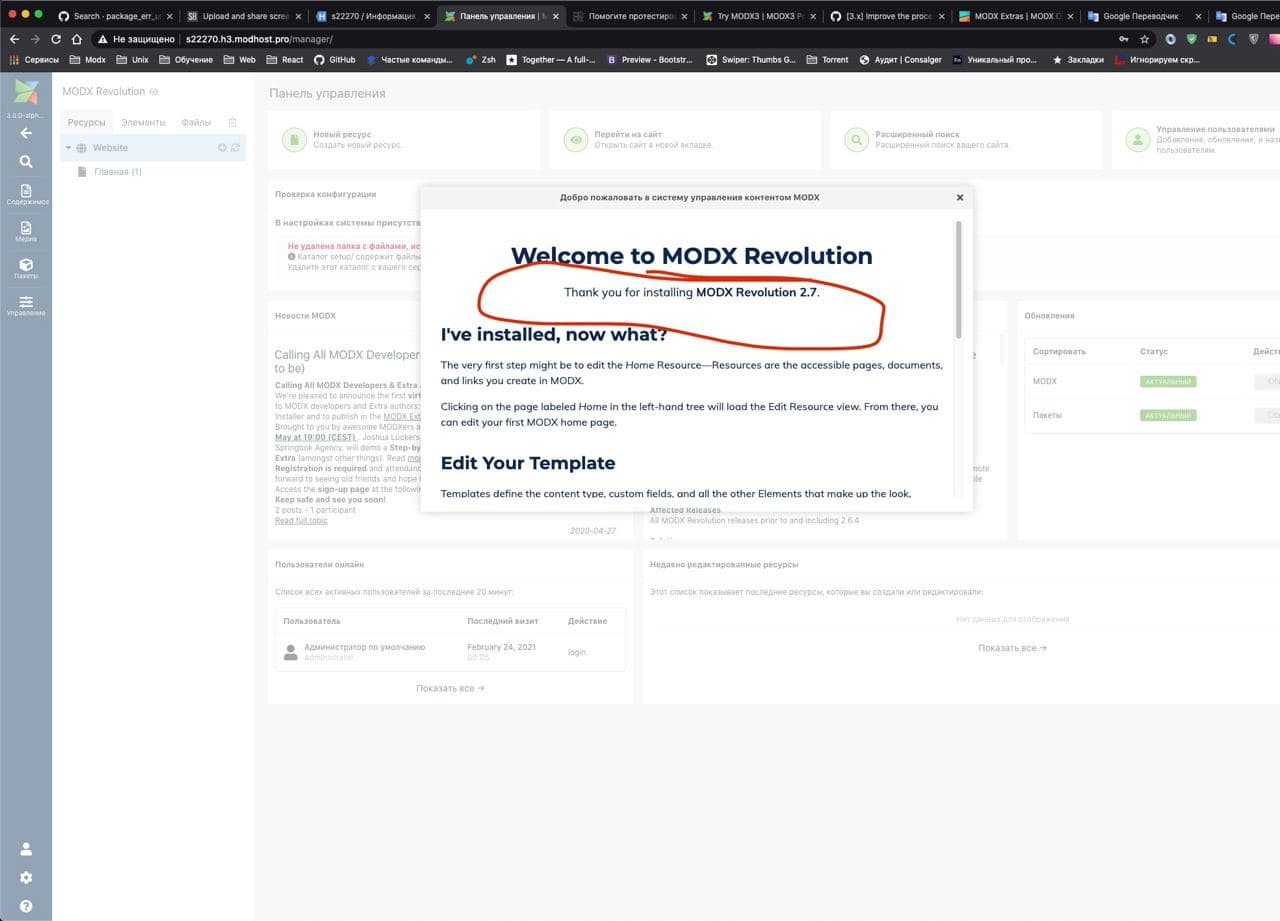Bookmark this page with the star icon
Viewport: 1280px width, 921px height.
1145,39
